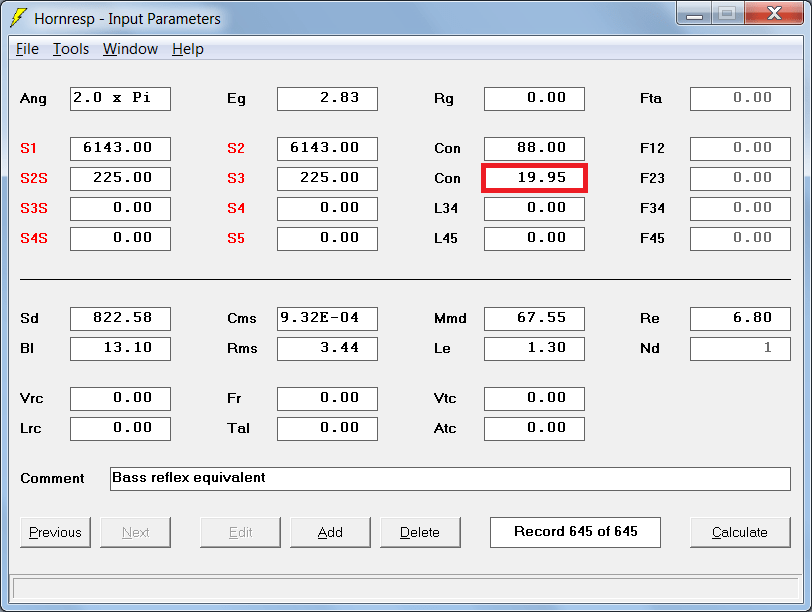
Task: Open the Window menu
Action: [x=130, y=49]
